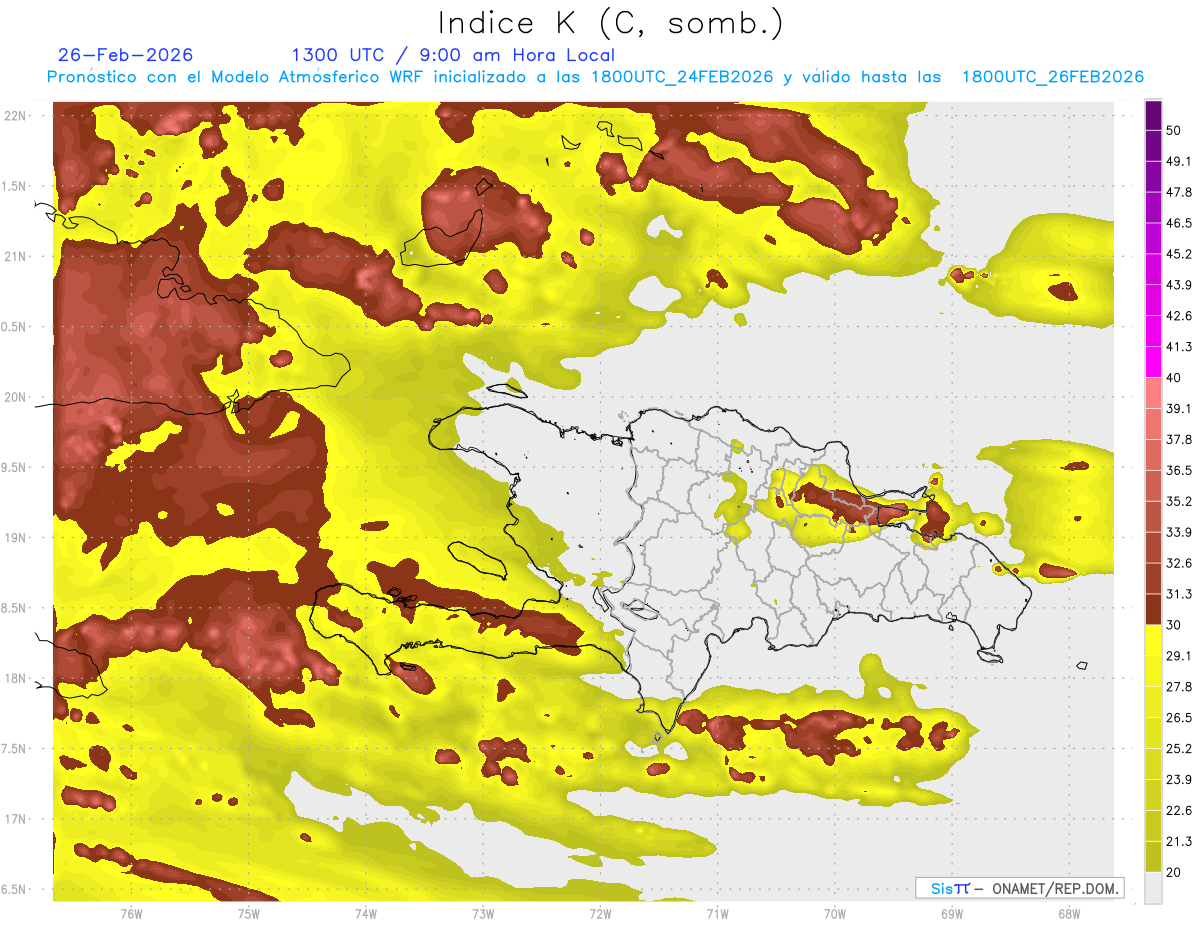Click the "76W" longitude label

(130, 913)
